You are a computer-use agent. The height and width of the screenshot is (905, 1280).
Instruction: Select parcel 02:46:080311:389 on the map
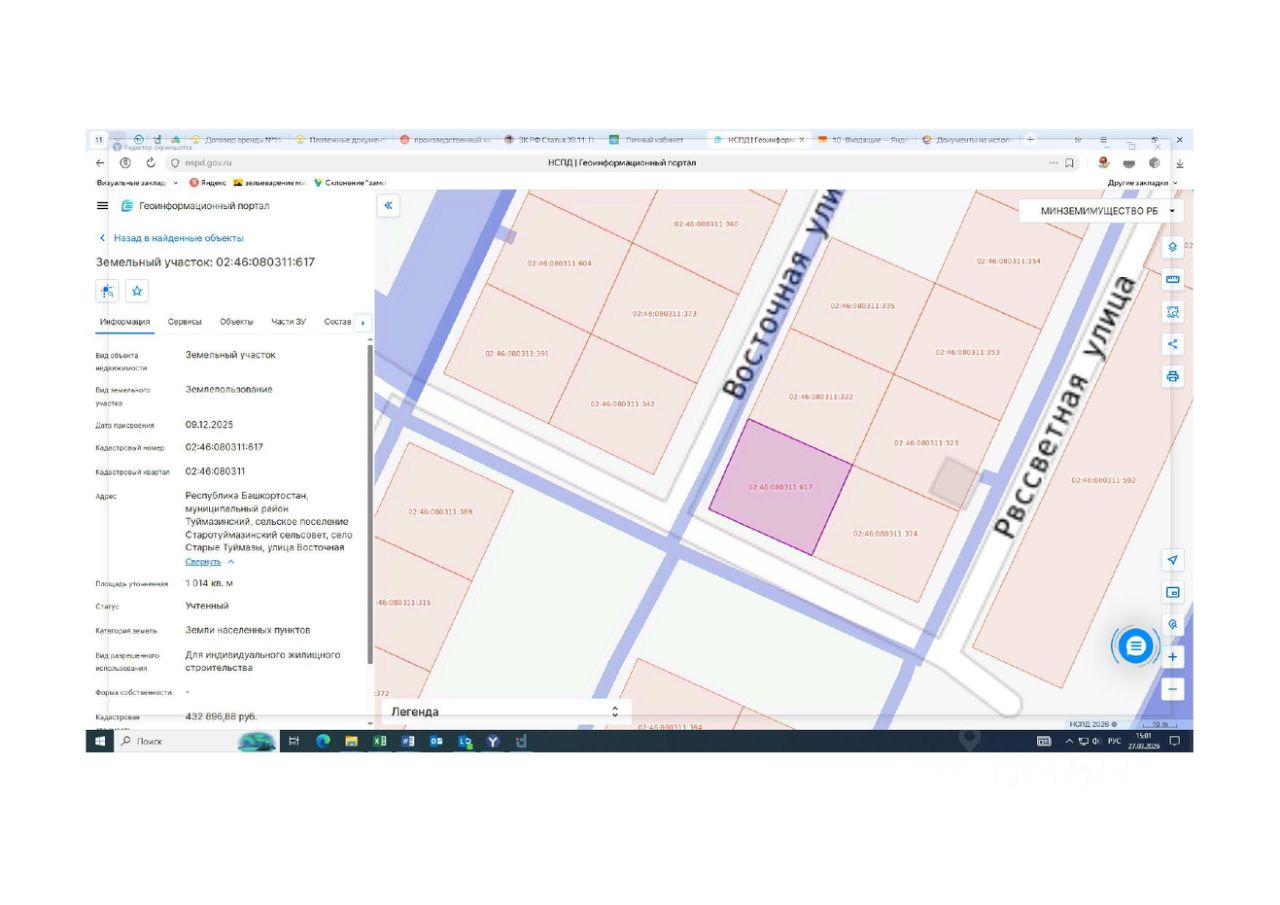[x=440, y=512]
